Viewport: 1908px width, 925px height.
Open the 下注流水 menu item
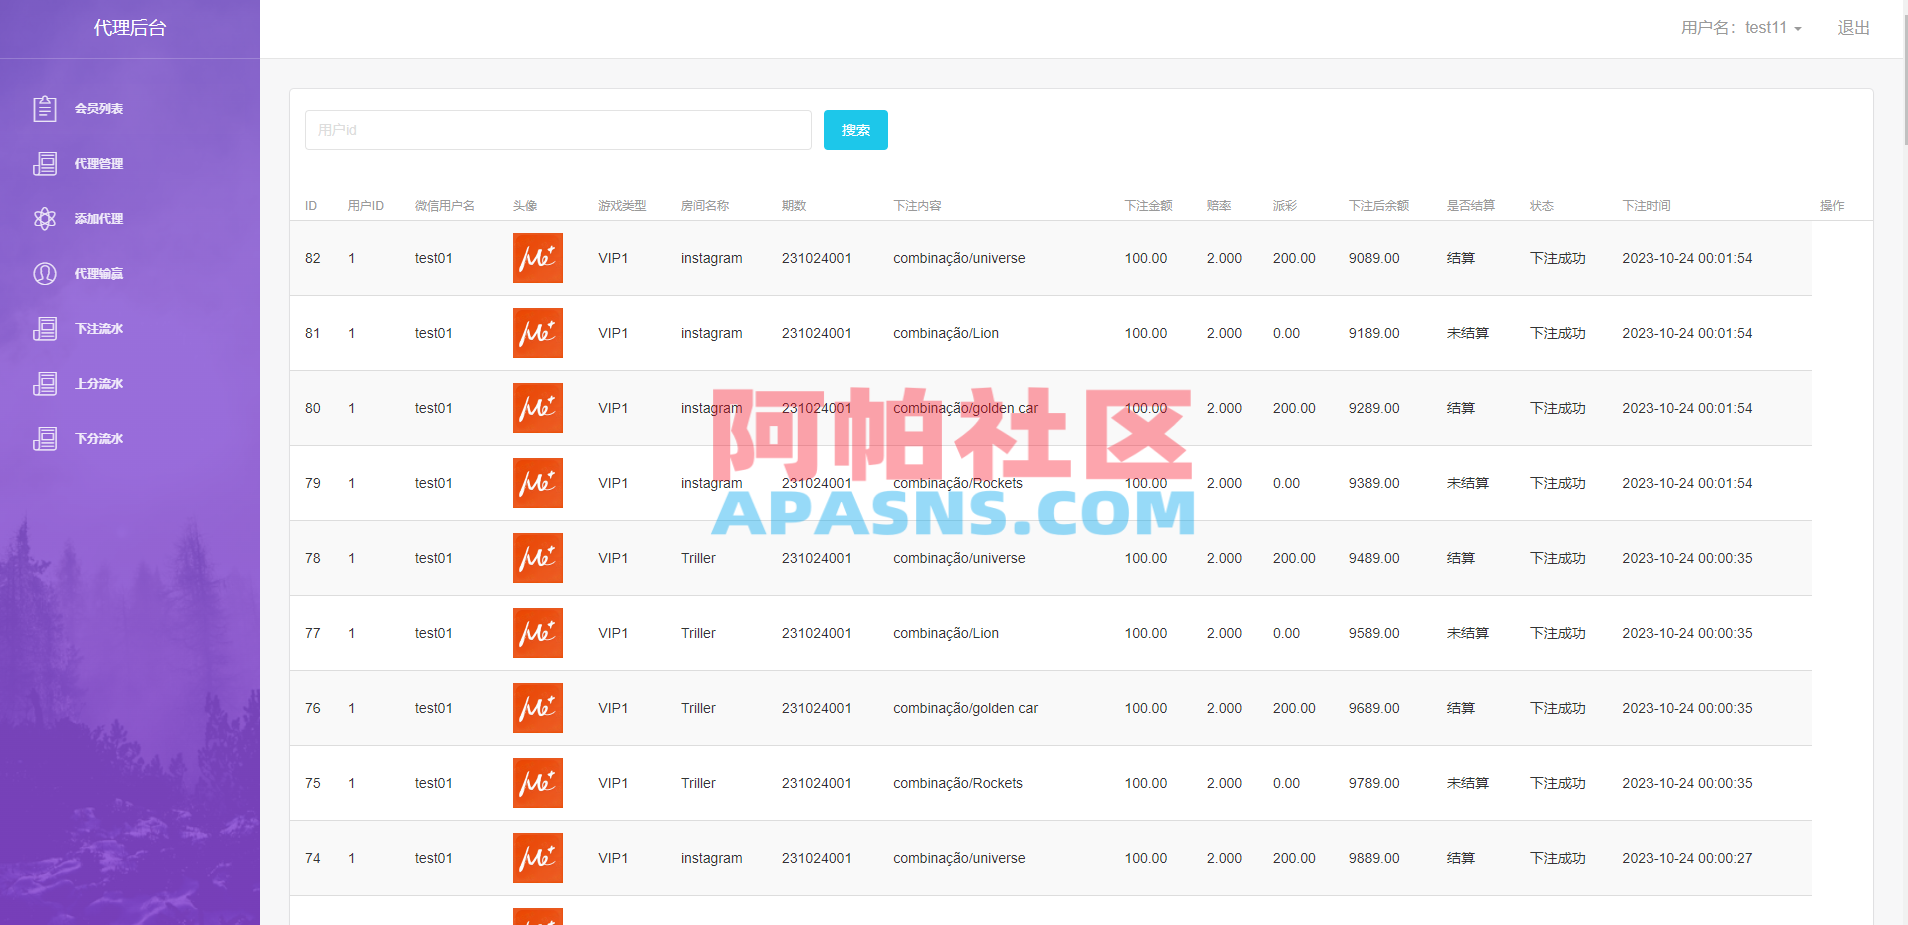pyautogui.click(x=98, y=328)
